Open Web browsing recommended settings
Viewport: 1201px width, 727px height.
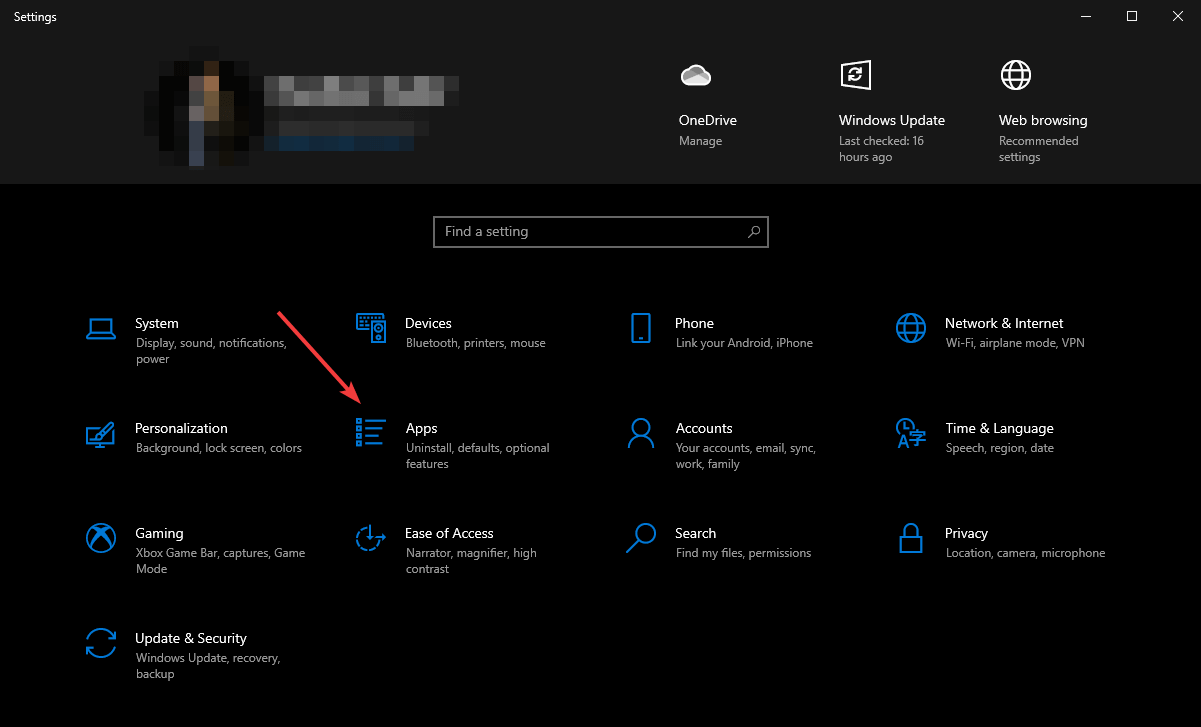coord(1016,75)
